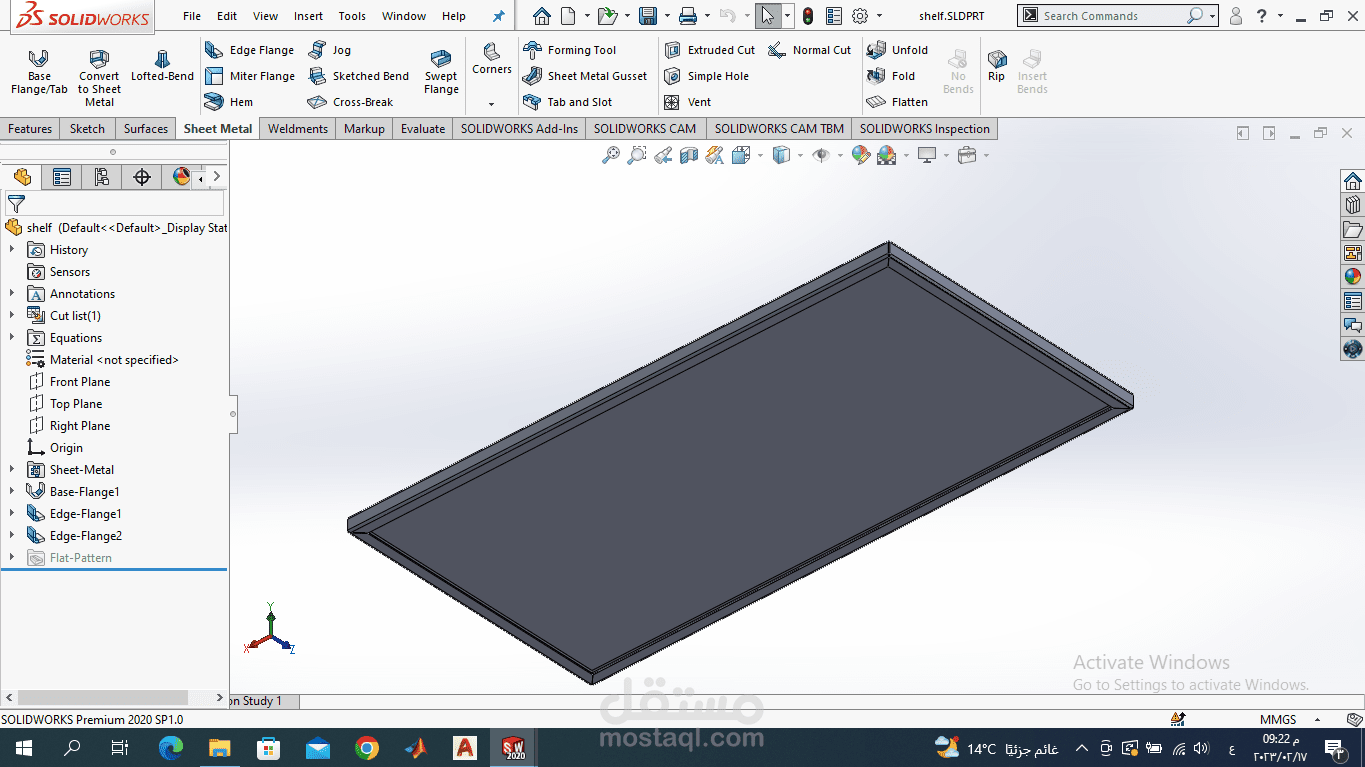This screenshot has height=767, width=1365.
Task: Open the Edit Appearance color ball
Action: tap(861, 155)
